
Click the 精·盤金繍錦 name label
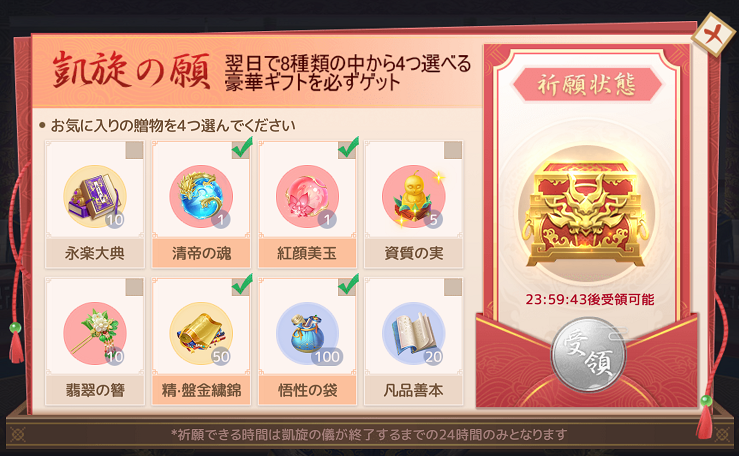pos(201,390)
